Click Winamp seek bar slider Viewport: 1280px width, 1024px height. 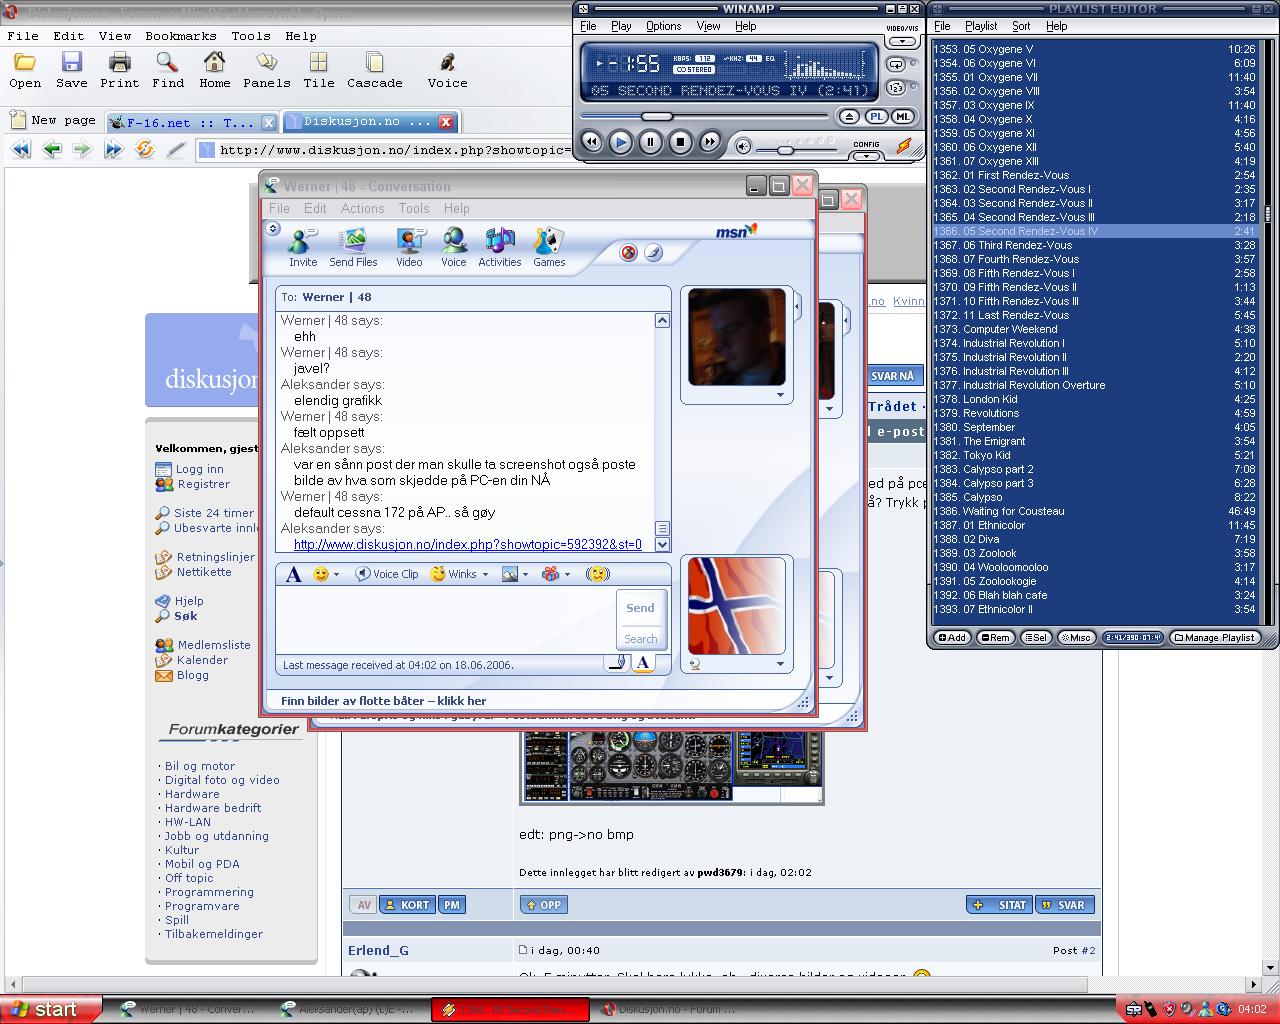[x=657, y=116]
